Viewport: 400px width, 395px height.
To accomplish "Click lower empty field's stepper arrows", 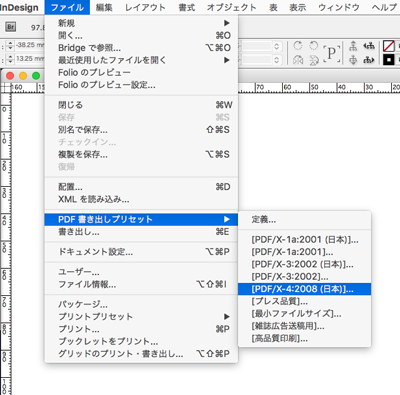I will [276, 60].
